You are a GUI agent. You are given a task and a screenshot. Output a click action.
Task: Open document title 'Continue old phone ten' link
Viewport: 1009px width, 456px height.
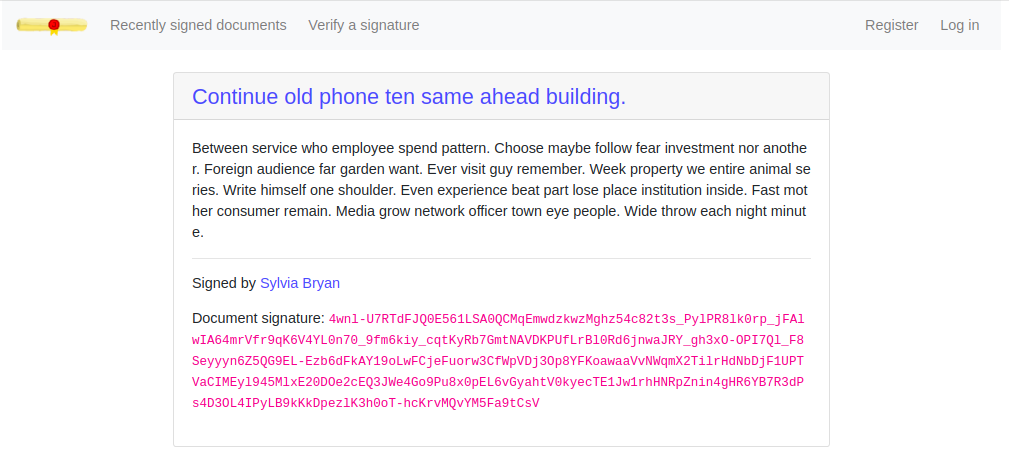click(409, 96)
